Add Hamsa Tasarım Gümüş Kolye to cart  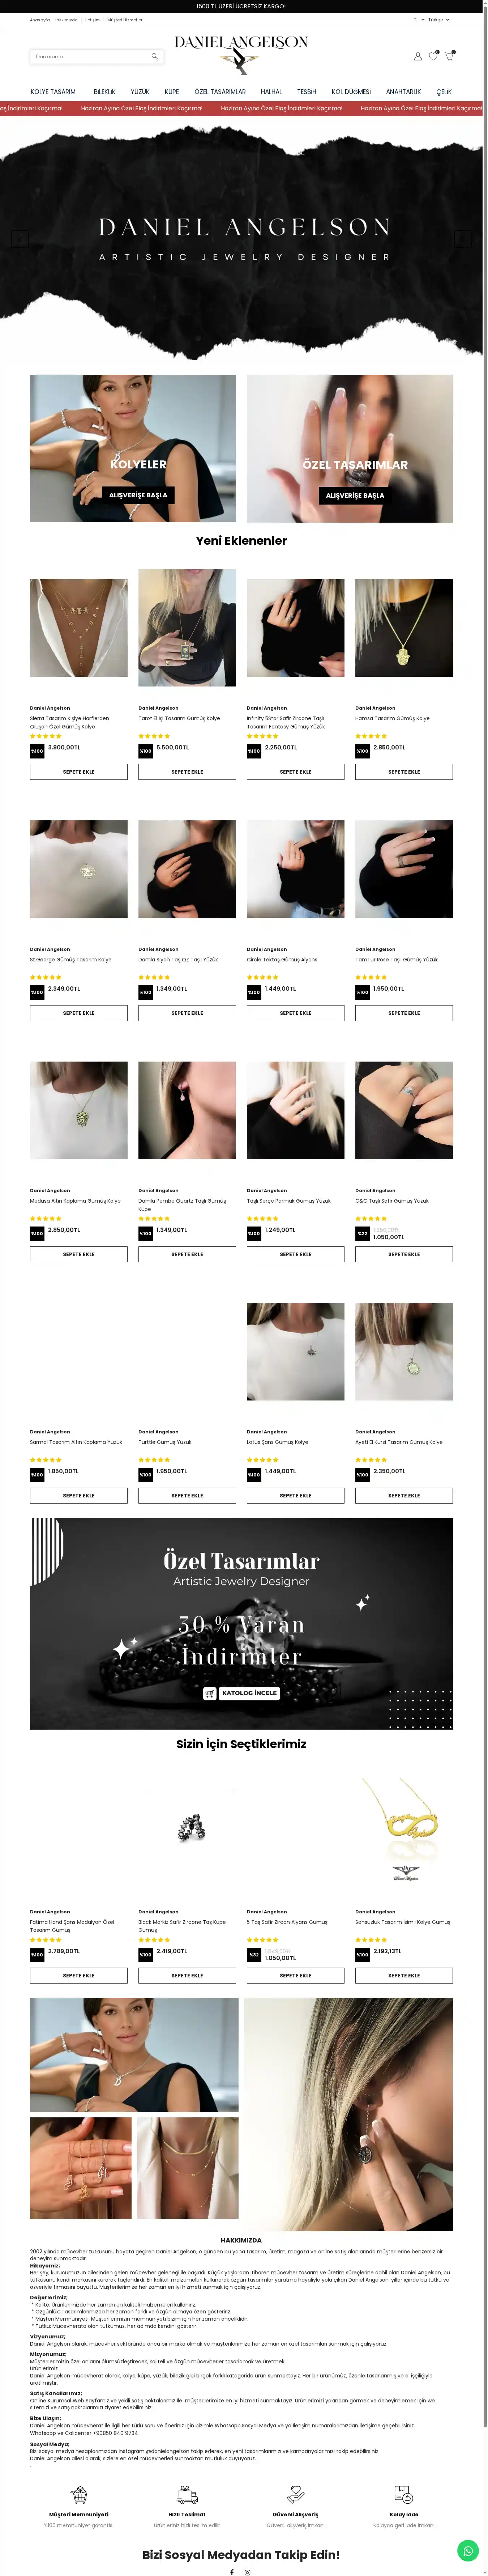pos(404,772)
